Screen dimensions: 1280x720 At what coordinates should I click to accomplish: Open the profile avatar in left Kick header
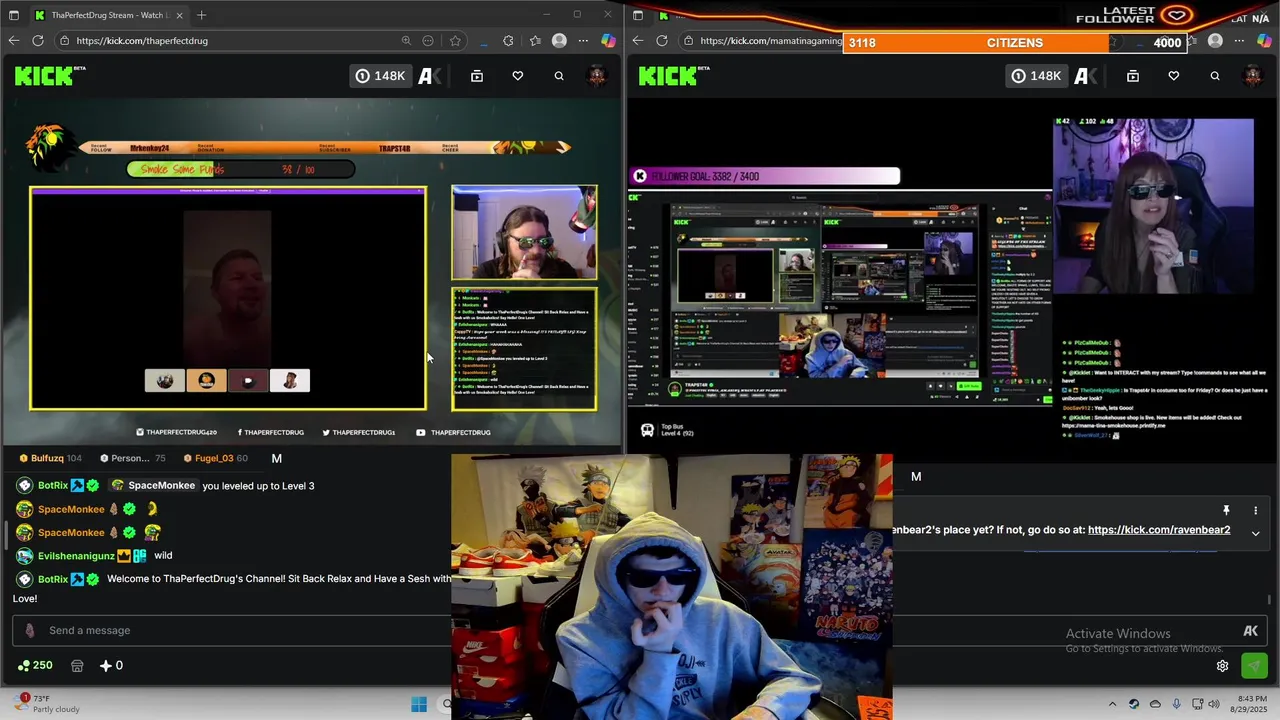pos(597,76)
